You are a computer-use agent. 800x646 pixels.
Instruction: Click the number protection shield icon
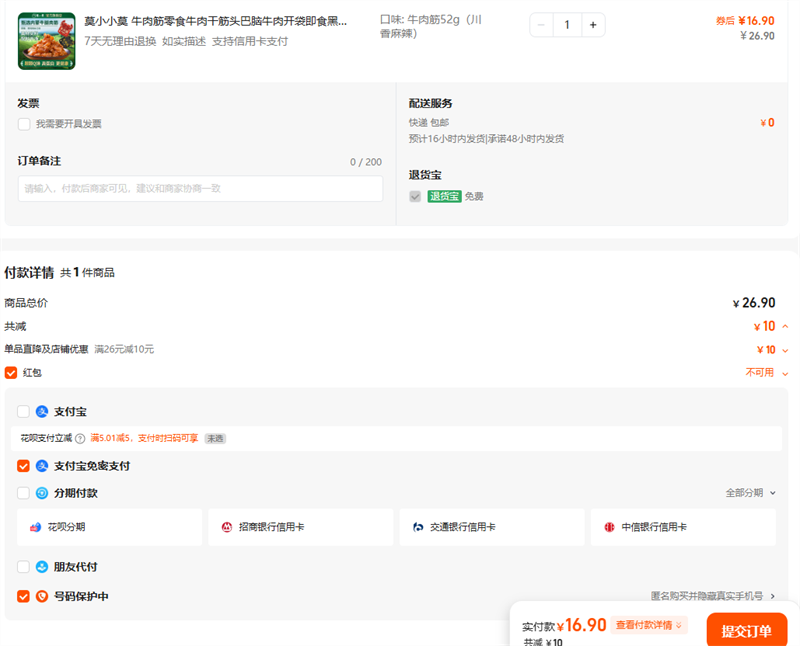click(x=42, y=596)
